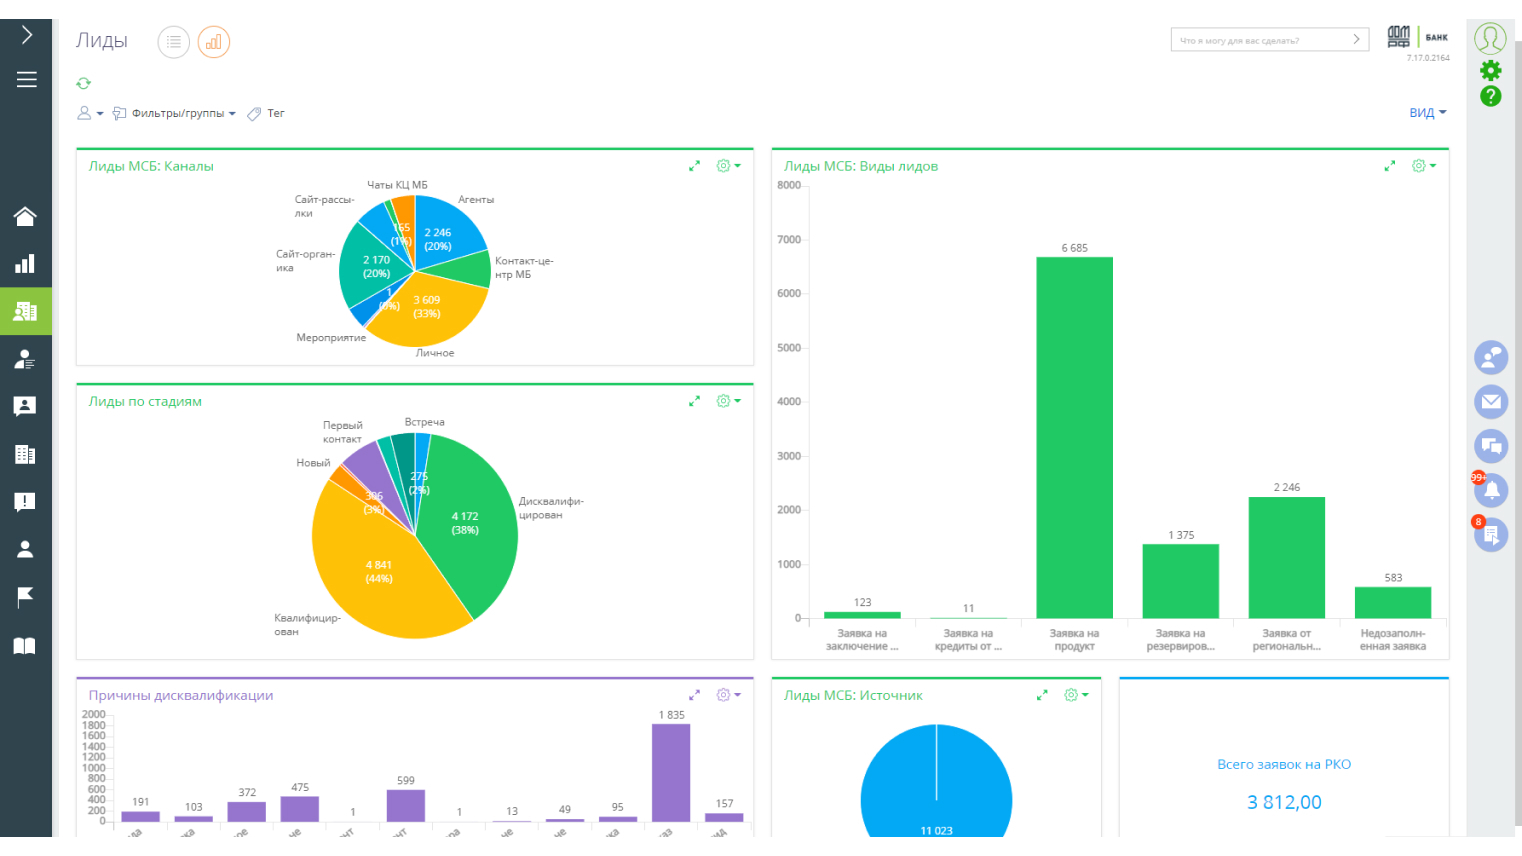Open the green help question mark

click(x=1490, y=96)
